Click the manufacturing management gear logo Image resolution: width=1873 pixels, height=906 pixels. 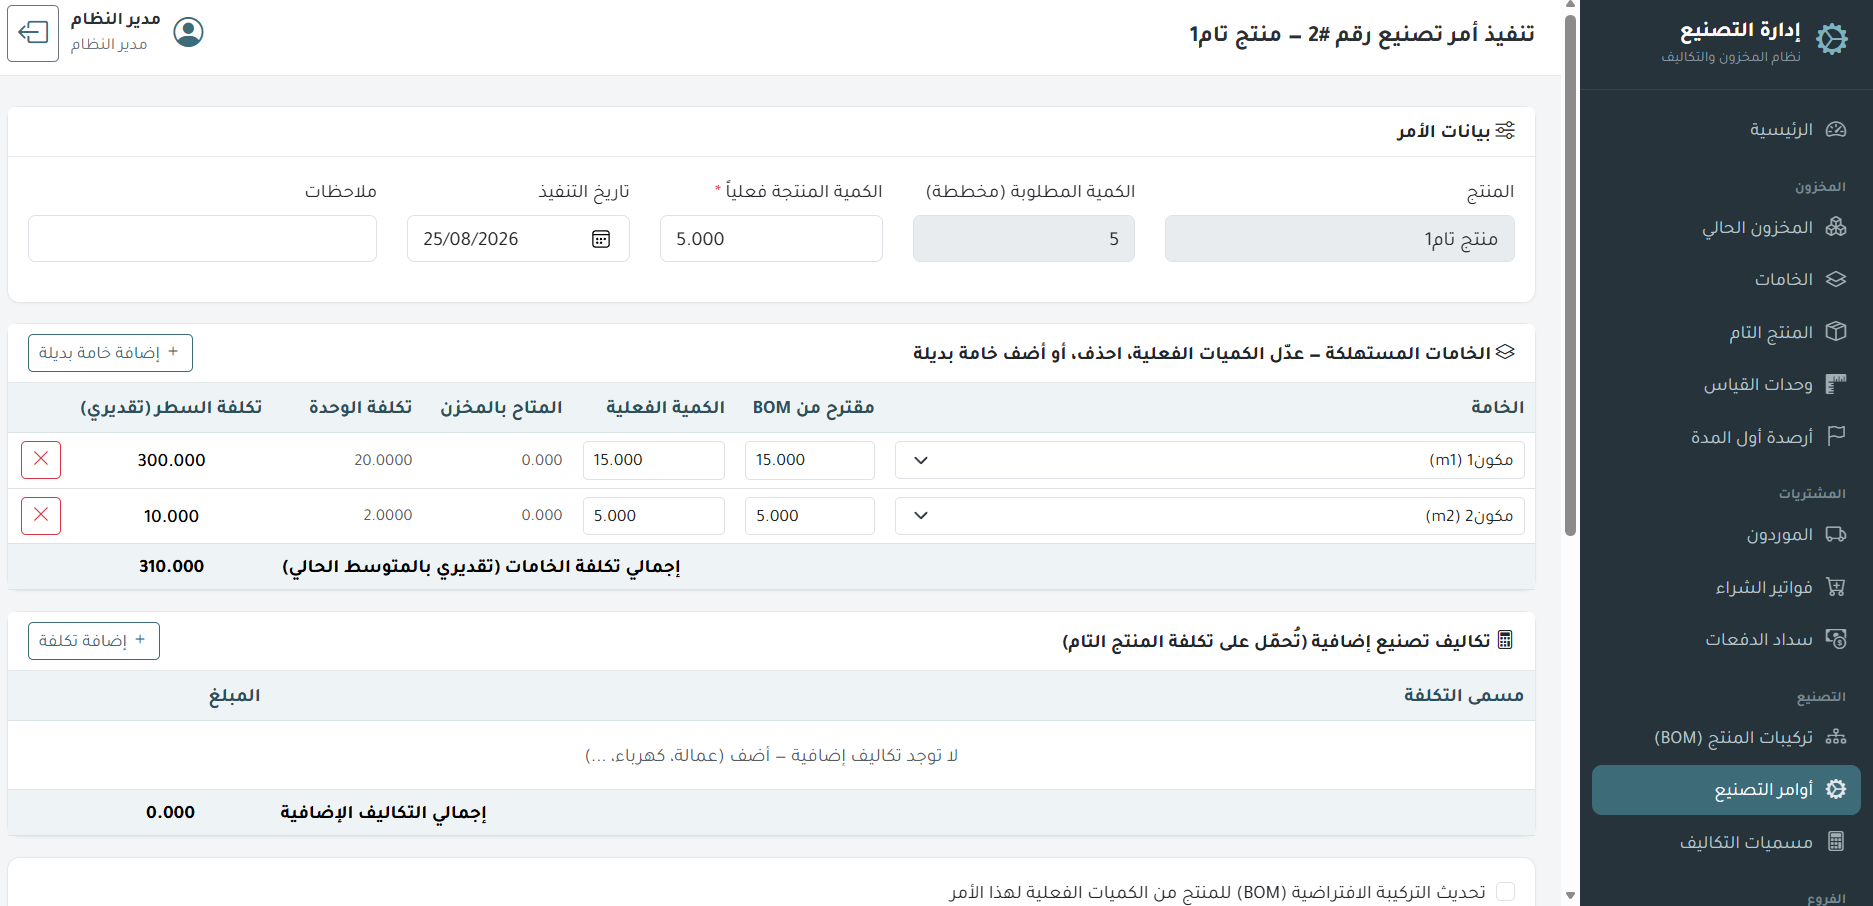click(1832, 40)
